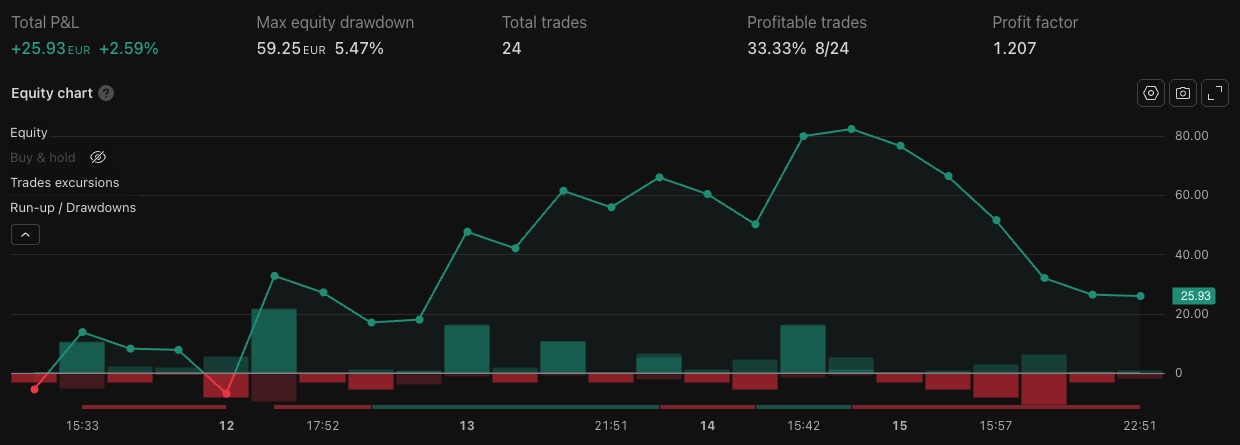Click the red losing equity point near 12
The width and height of the screenshot is (1240, 445).
coord(227,393)
